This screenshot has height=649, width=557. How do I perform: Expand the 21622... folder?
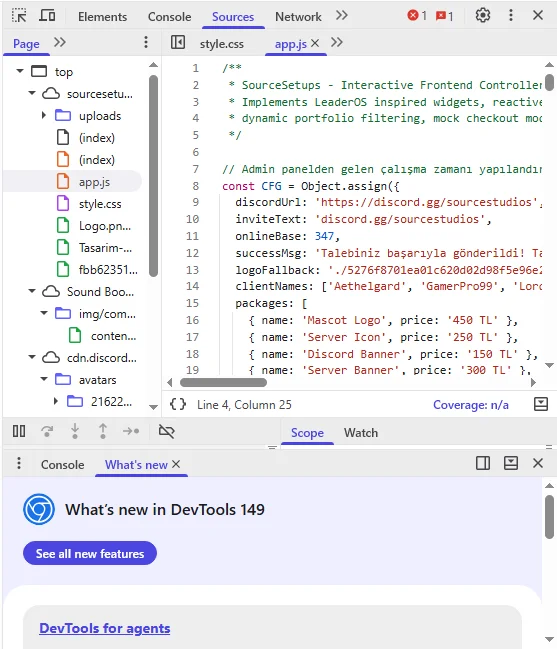(56, 401)
